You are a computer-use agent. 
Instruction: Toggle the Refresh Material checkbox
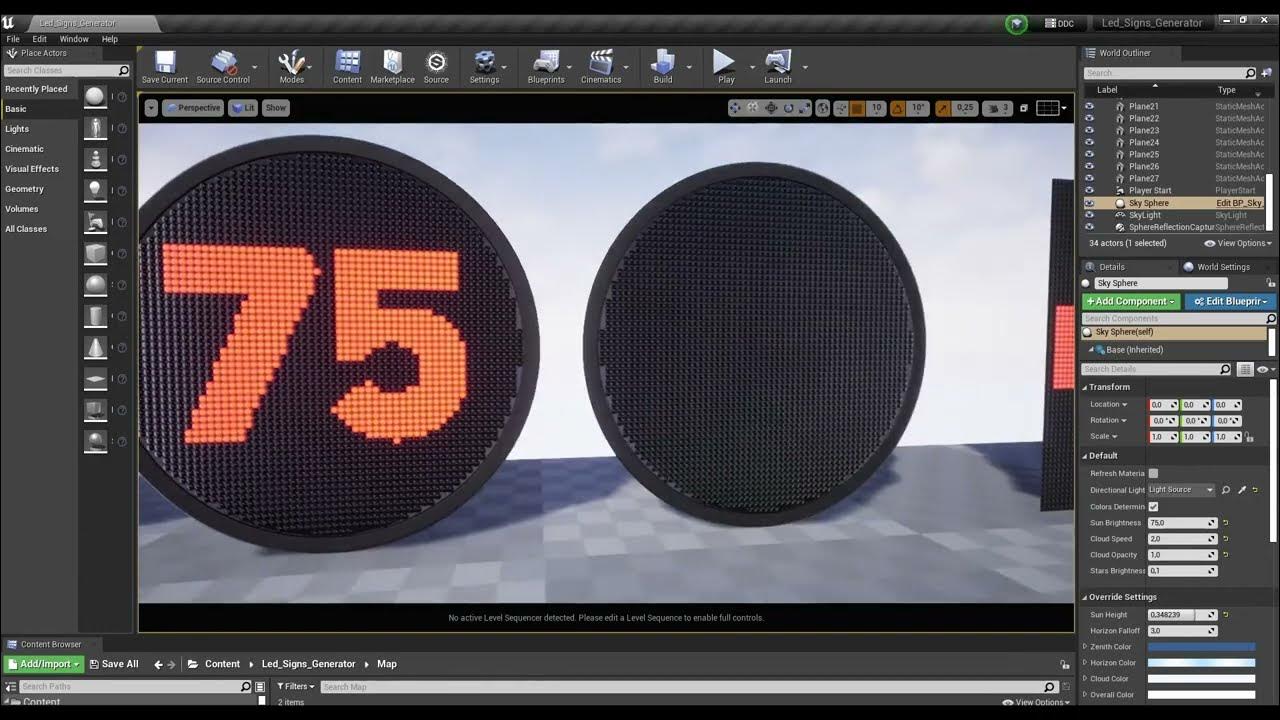[1153, 473]
